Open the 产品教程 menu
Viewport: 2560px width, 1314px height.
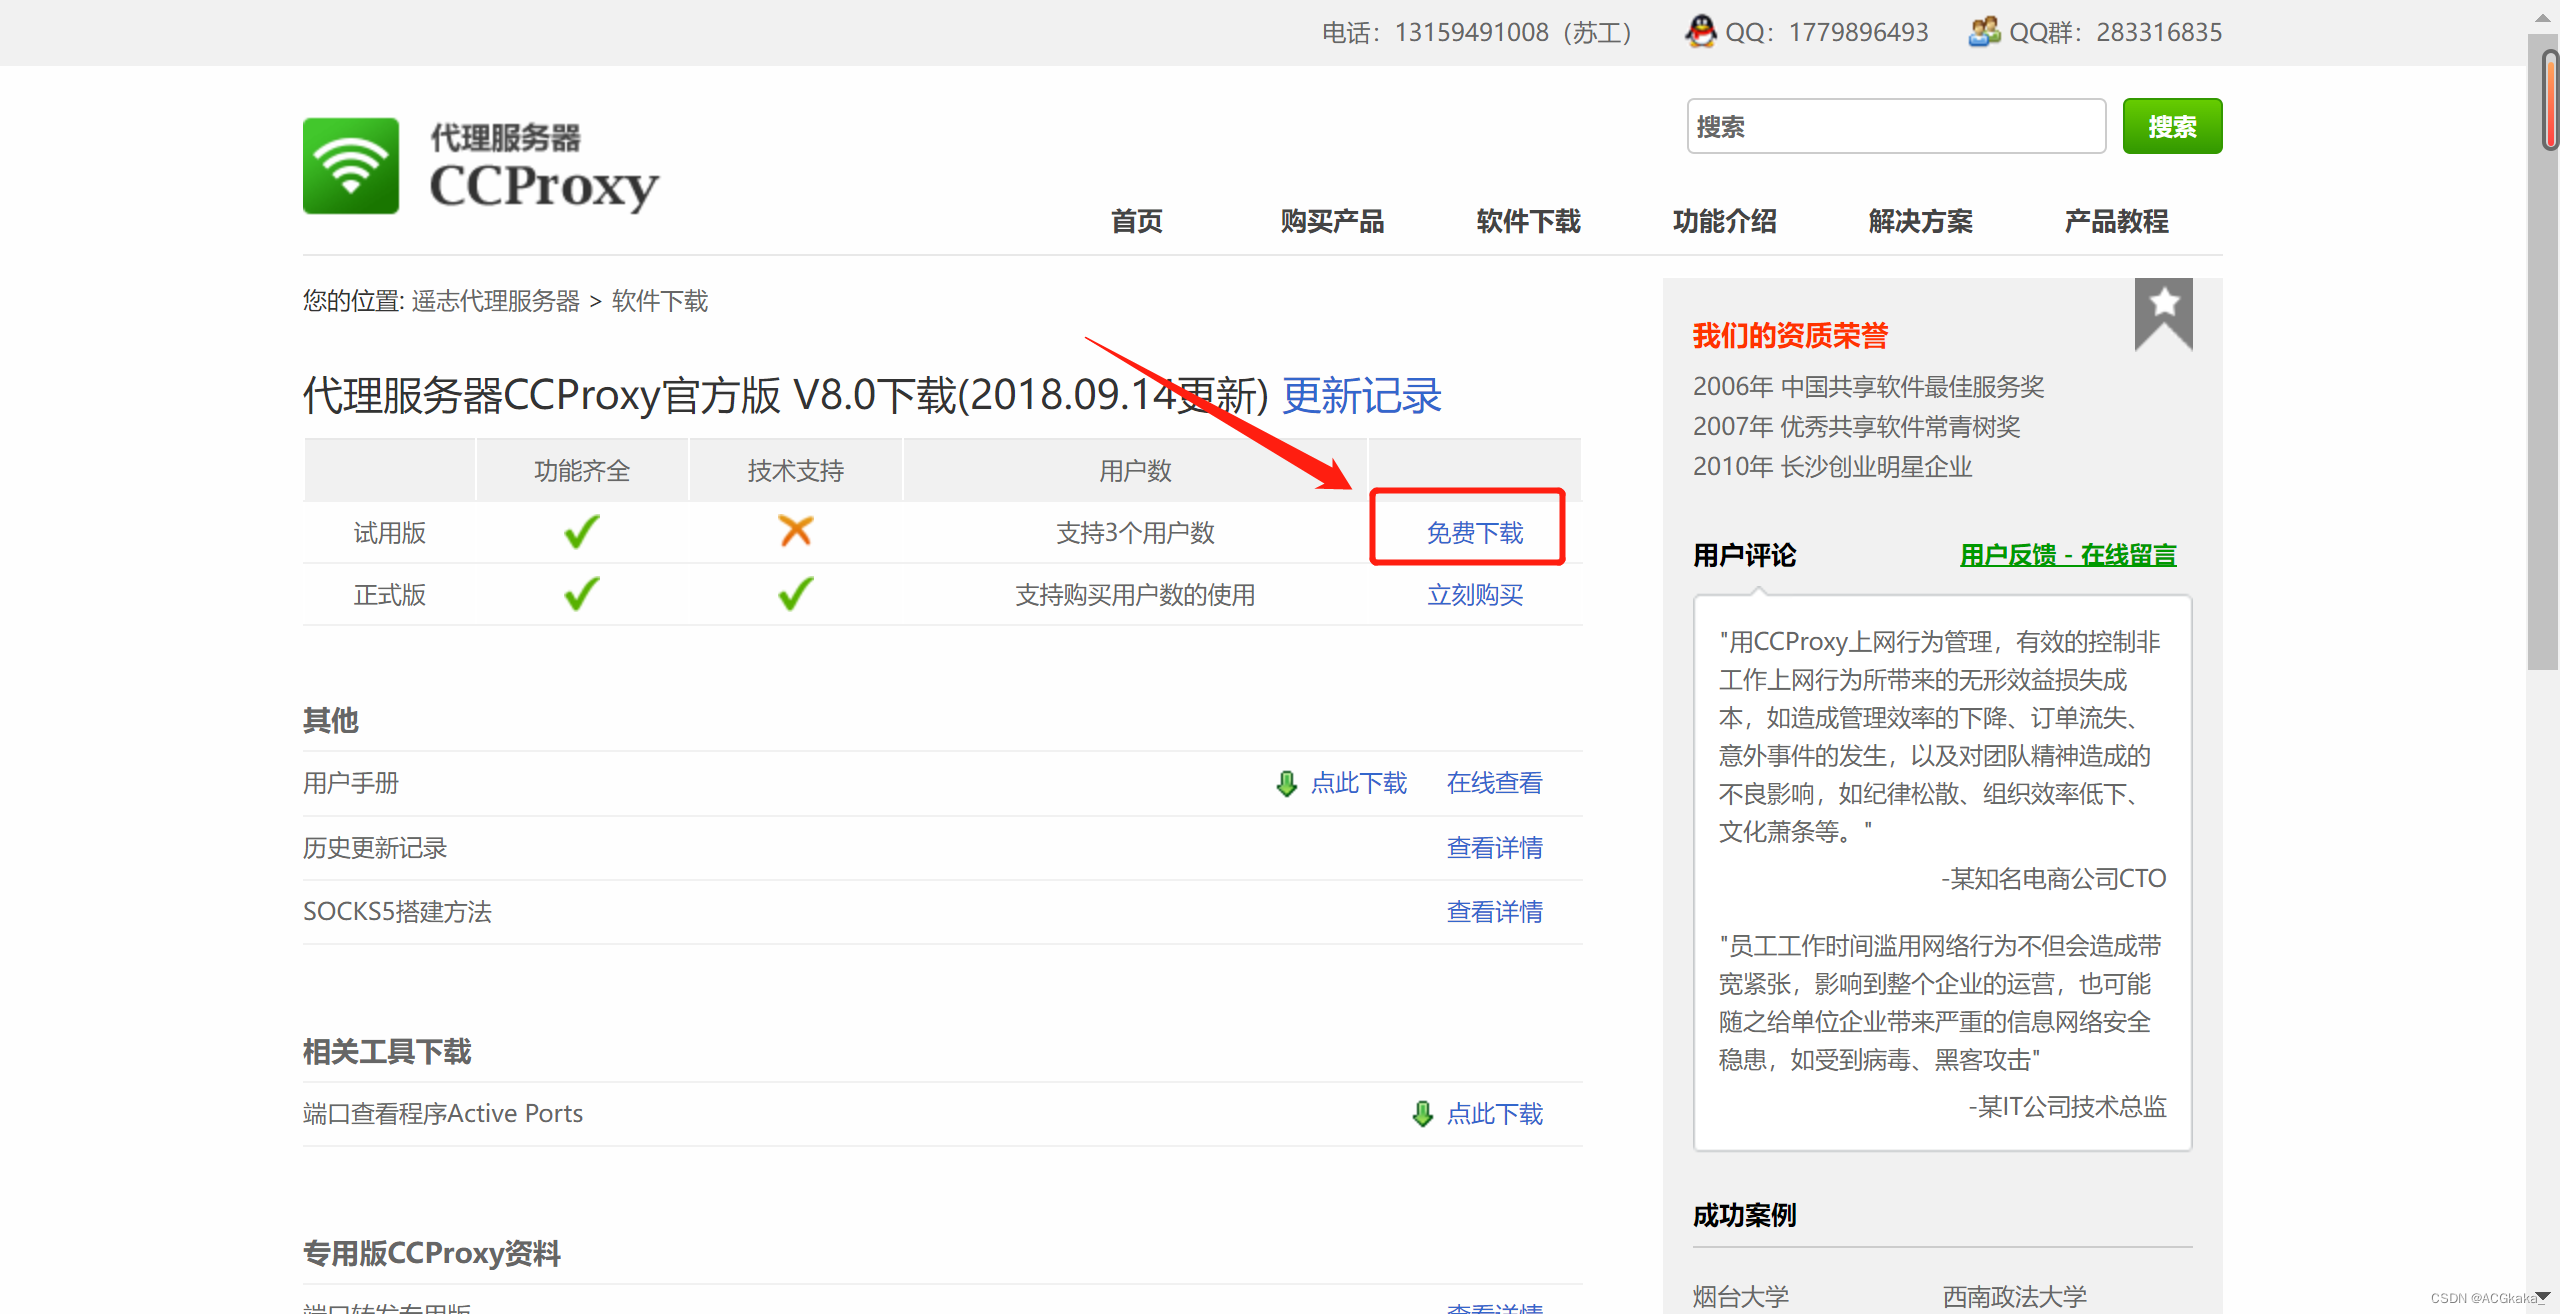pyautogui.click(x=2116, y=221)
